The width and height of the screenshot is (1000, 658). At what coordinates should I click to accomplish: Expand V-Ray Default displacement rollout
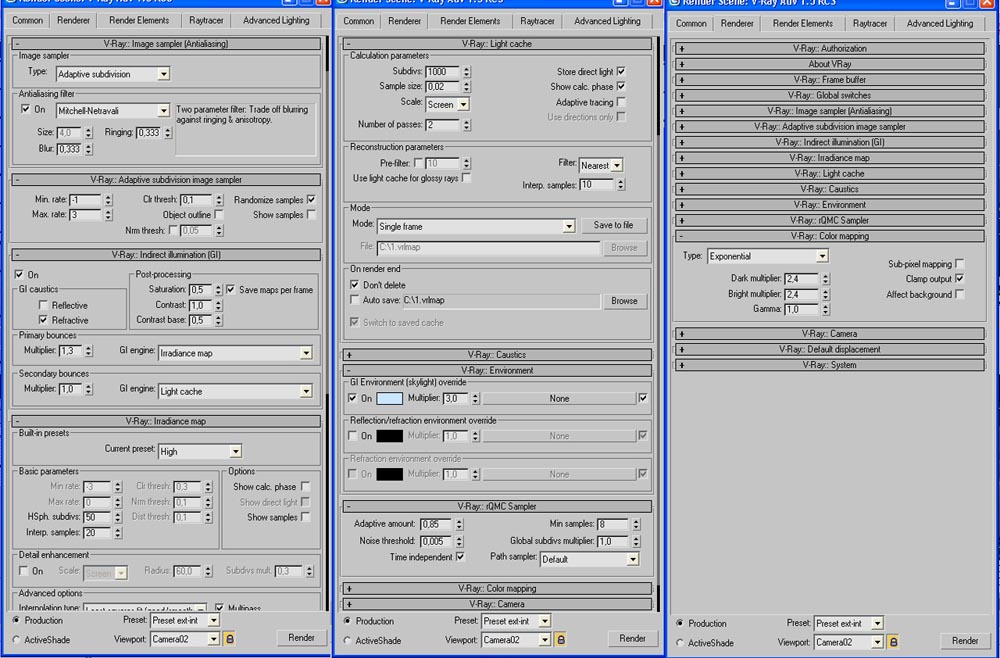pyautogui.click(x=829, y=349)
